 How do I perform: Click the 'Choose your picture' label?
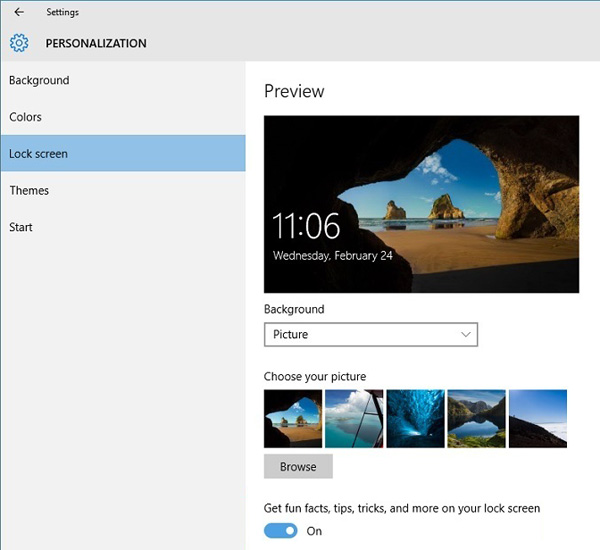(x=315, y=377)
